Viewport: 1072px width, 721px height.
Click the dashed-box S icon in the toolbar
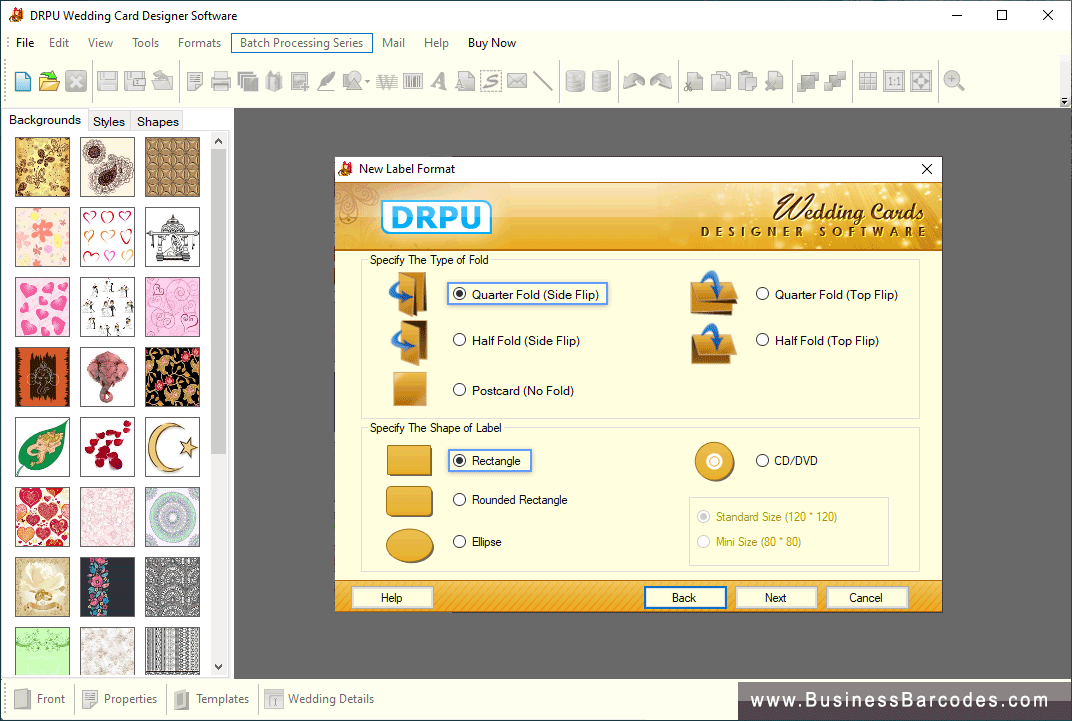click(491, 81)
